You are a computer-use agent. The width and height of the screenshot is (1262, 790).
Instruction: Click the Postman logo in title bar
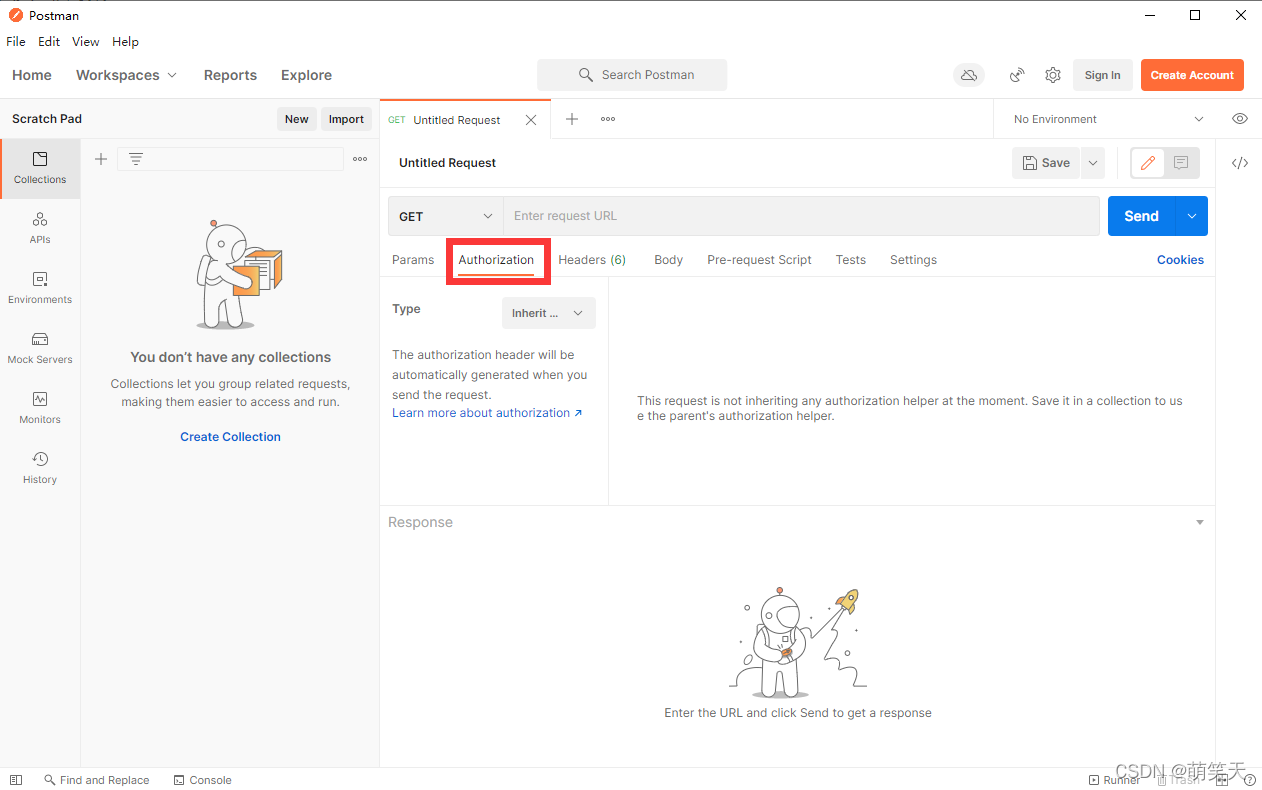[x=16, y=15]
